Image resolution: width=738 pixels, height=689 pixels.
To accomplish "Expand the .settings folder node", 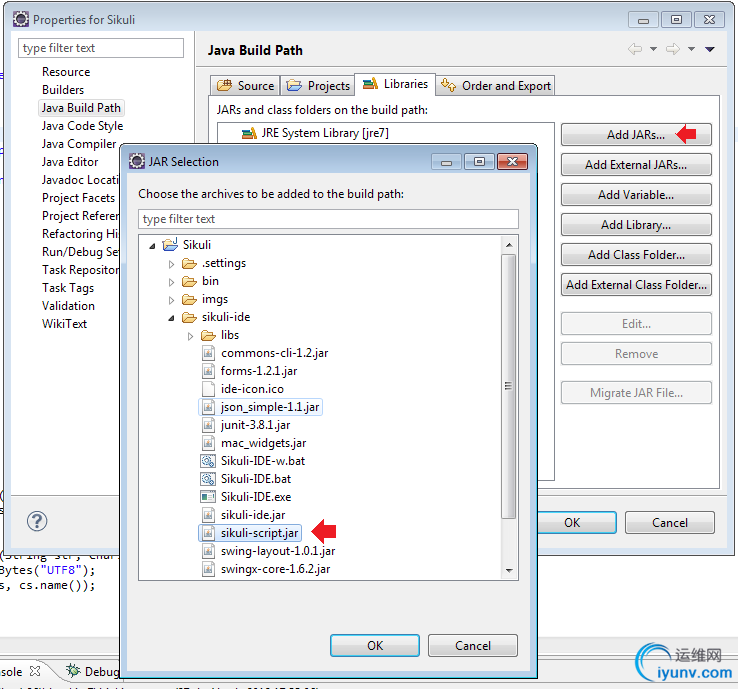I will 171,264.
